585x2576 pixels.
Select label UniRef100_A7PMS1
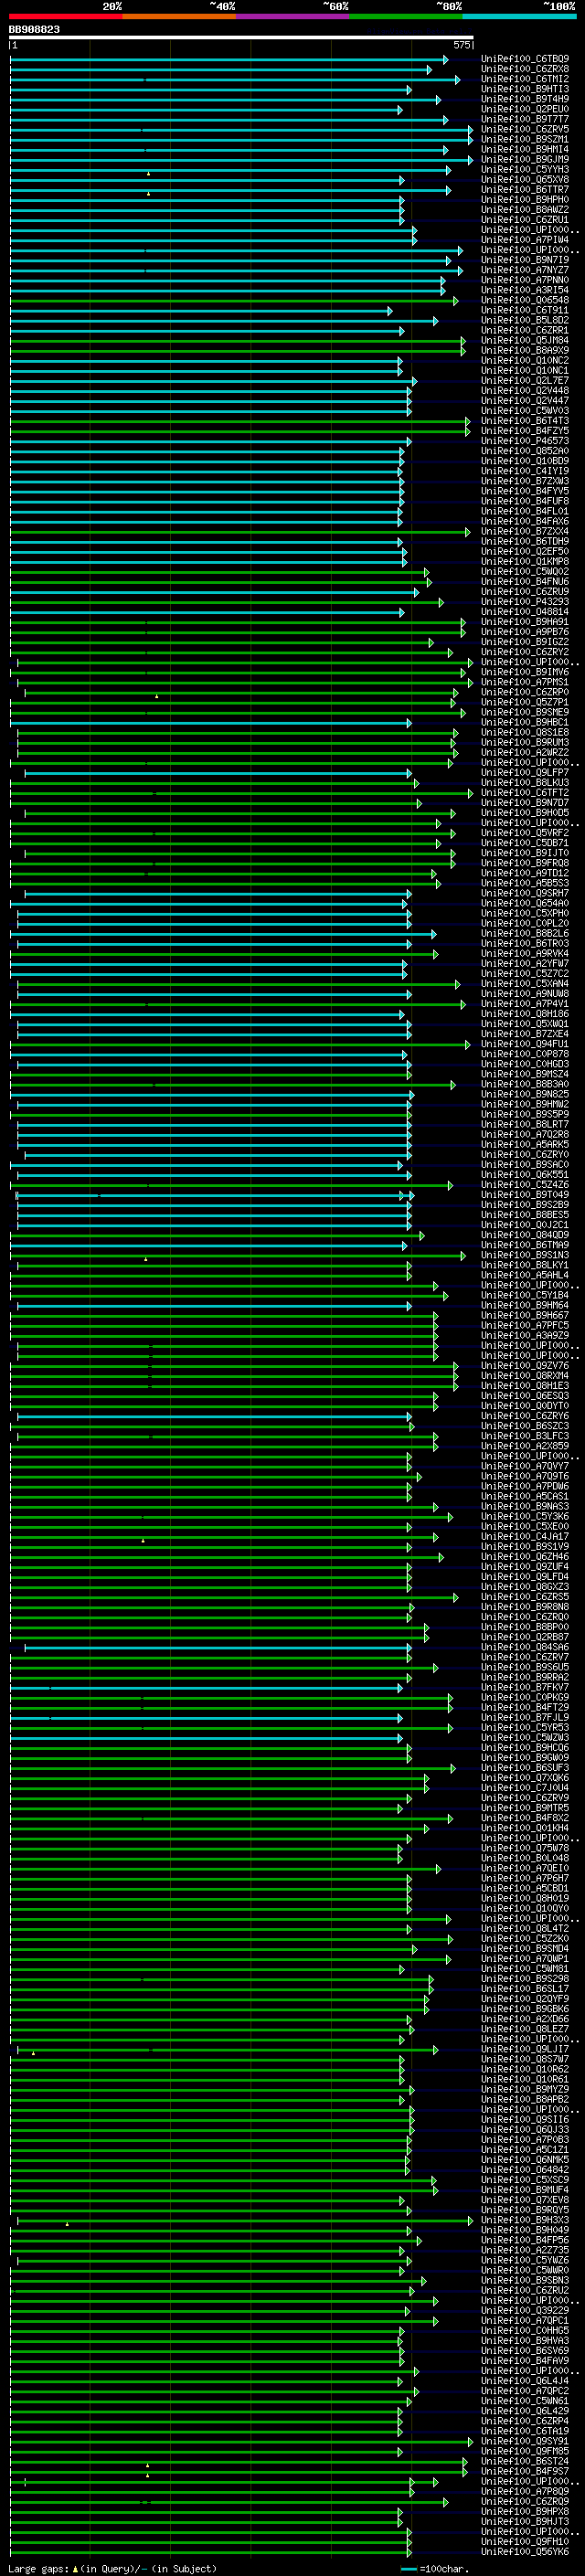point(525,682)
